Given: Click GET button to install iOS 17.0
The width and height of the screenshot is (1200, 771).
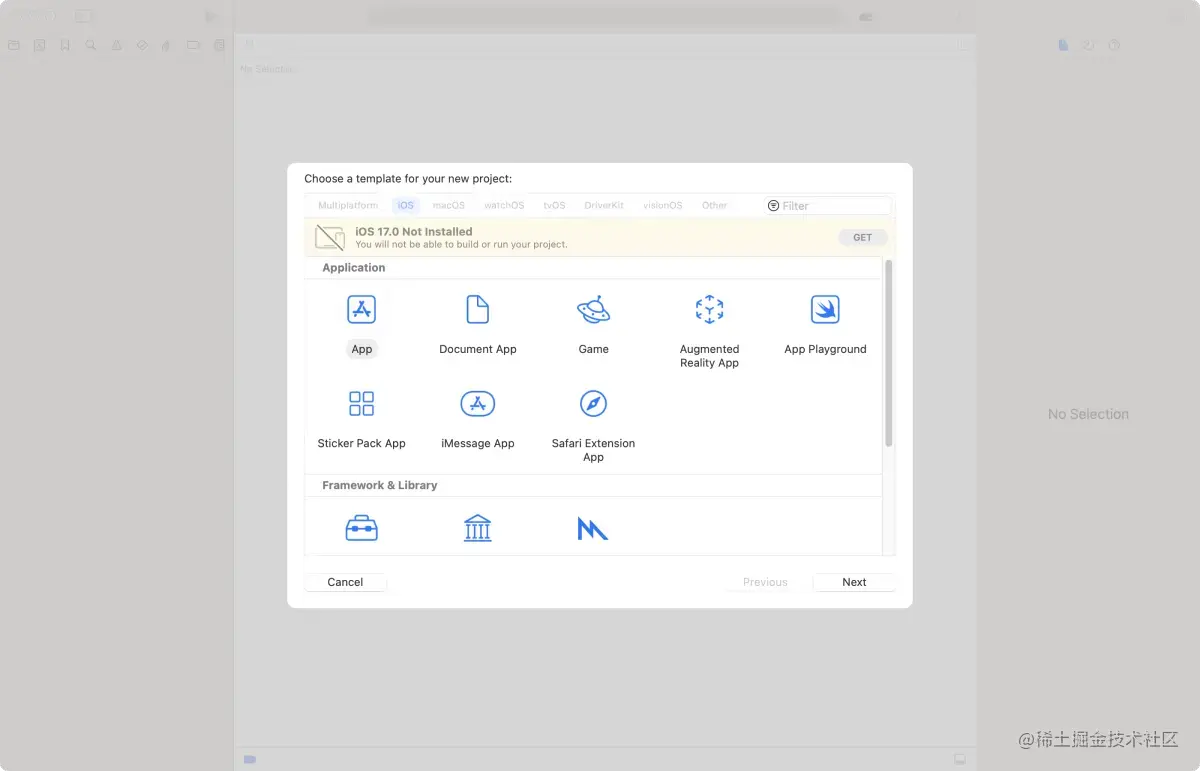Looking at the screenshot, I should point(863,238).
